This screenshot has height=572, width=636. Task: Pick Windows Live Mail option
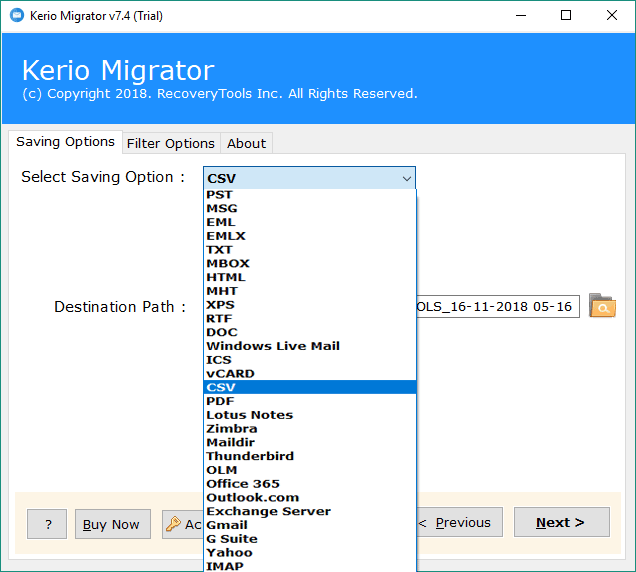click(x=310, y=346)
